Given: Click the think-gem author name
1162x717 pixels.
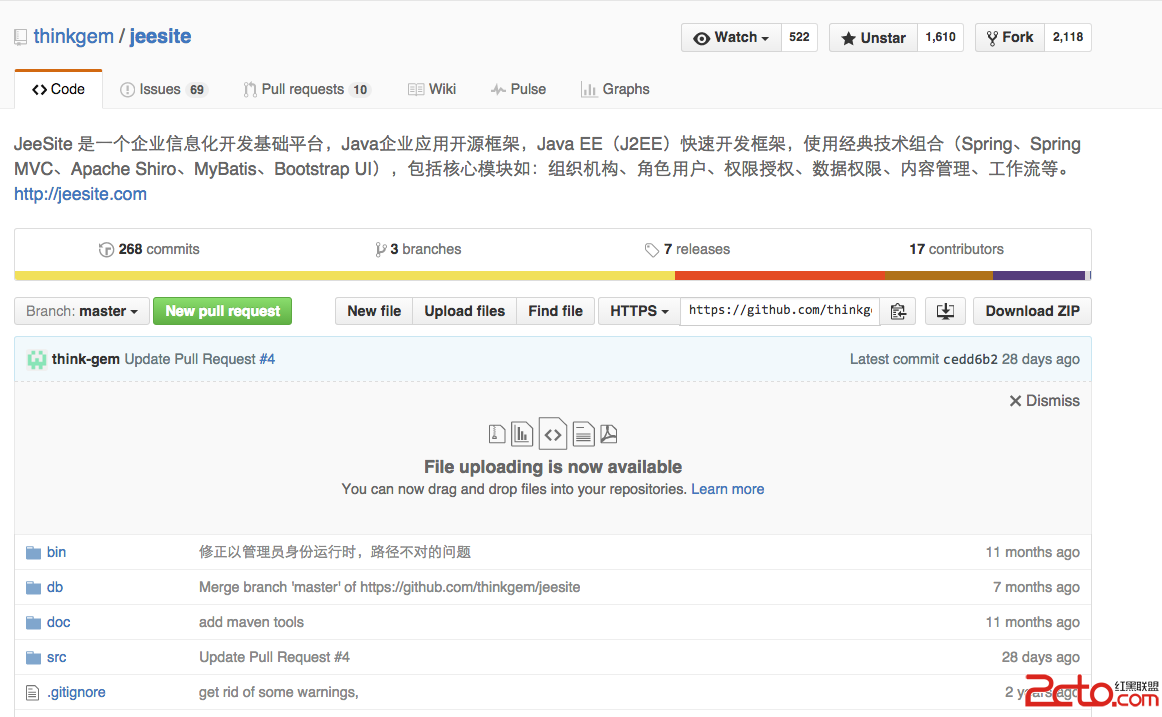Looking at the screenshot, I should tap(85, 359).
